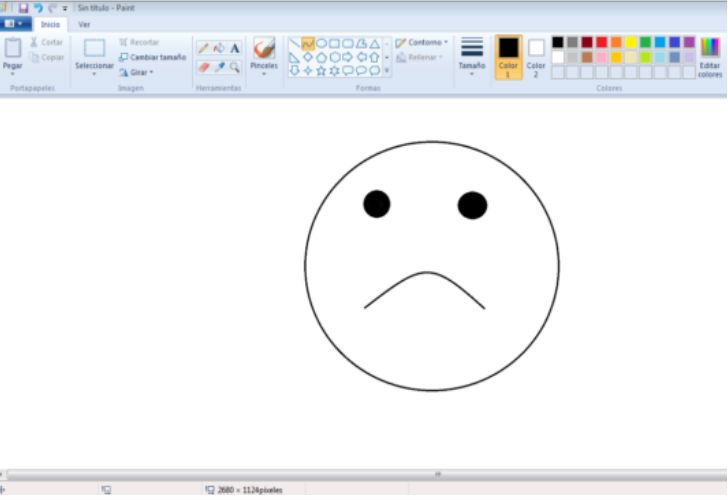The image size is (728, 500).
Task: Choose the Triangle shape
Action: [x=375, y=44]
